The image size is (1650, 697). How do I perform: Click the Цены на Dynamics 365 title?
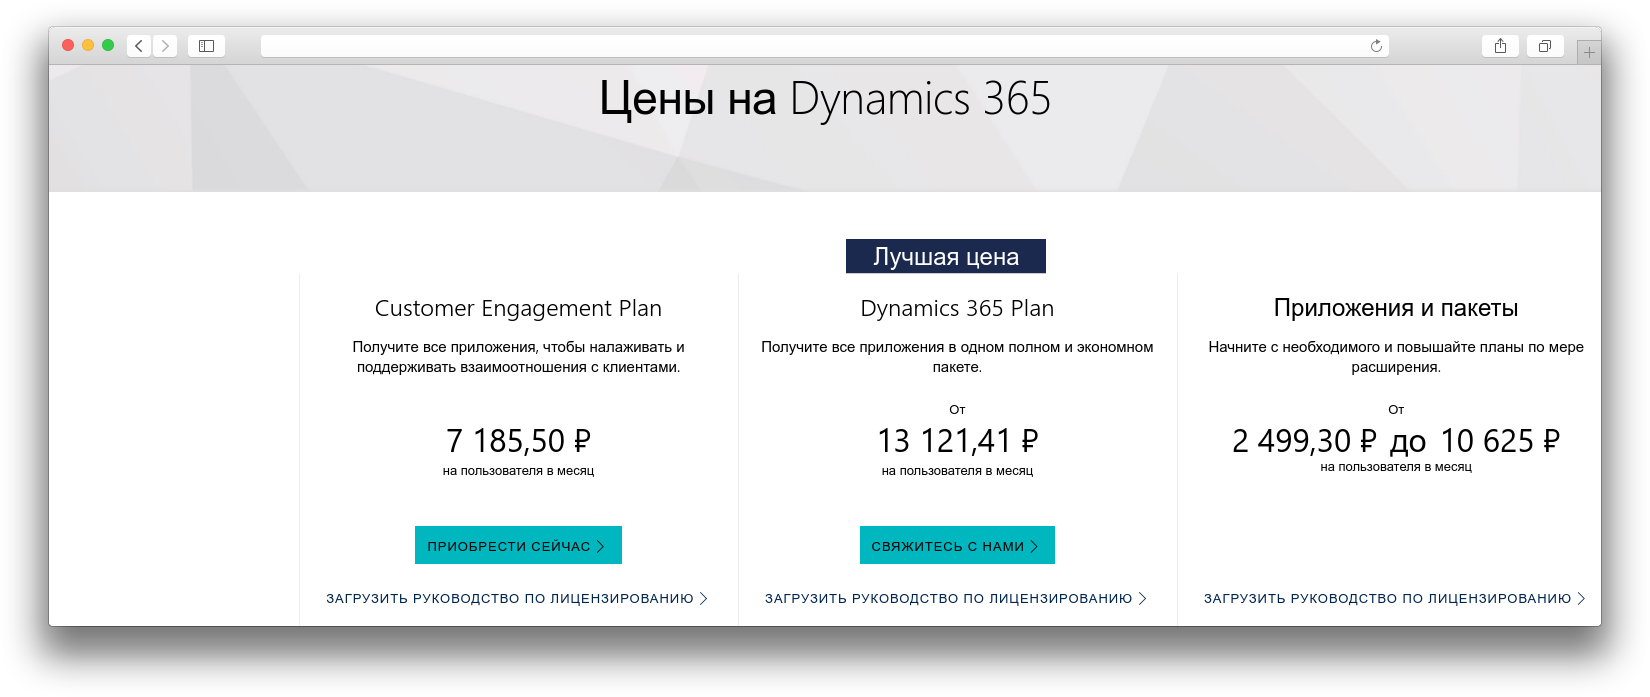tap(825, 99)
